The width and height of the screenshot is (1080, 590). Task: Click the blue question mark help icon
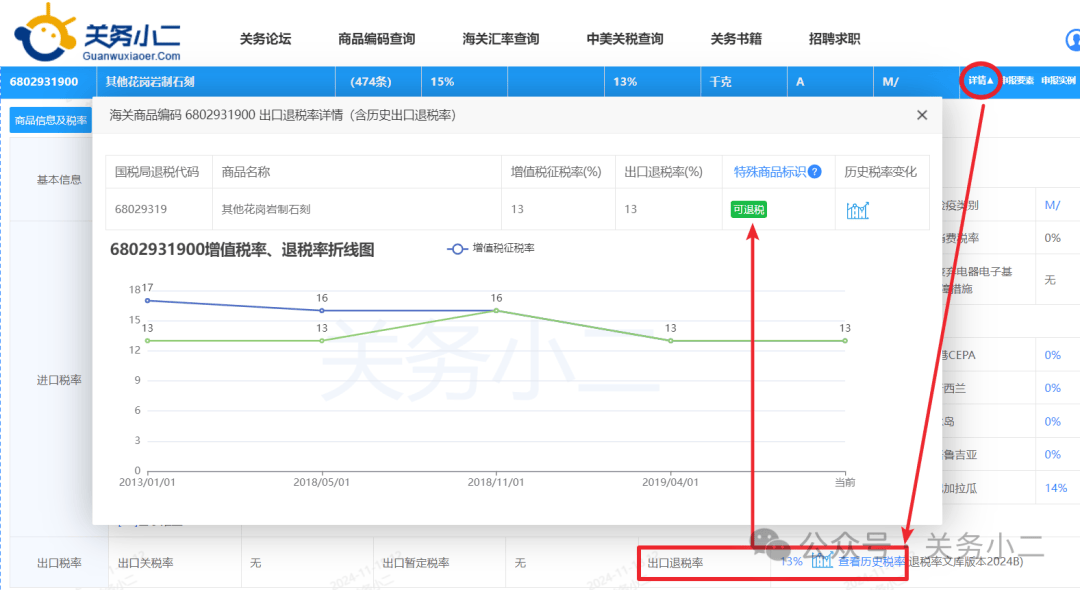pyautogui.click(x=815, y=172)
